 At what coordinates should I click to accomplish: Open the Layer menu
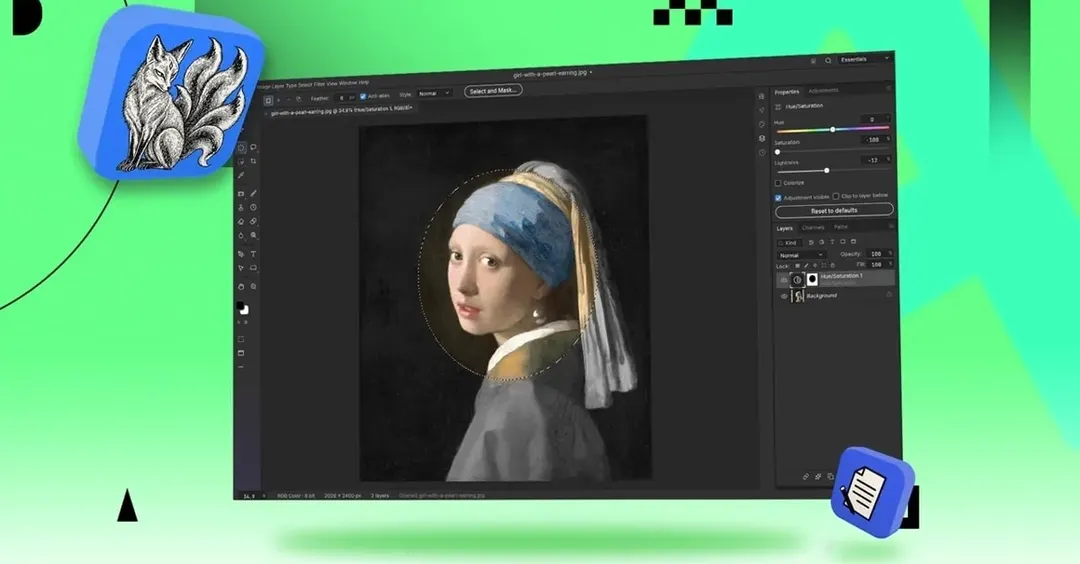[x=276, y=87]
